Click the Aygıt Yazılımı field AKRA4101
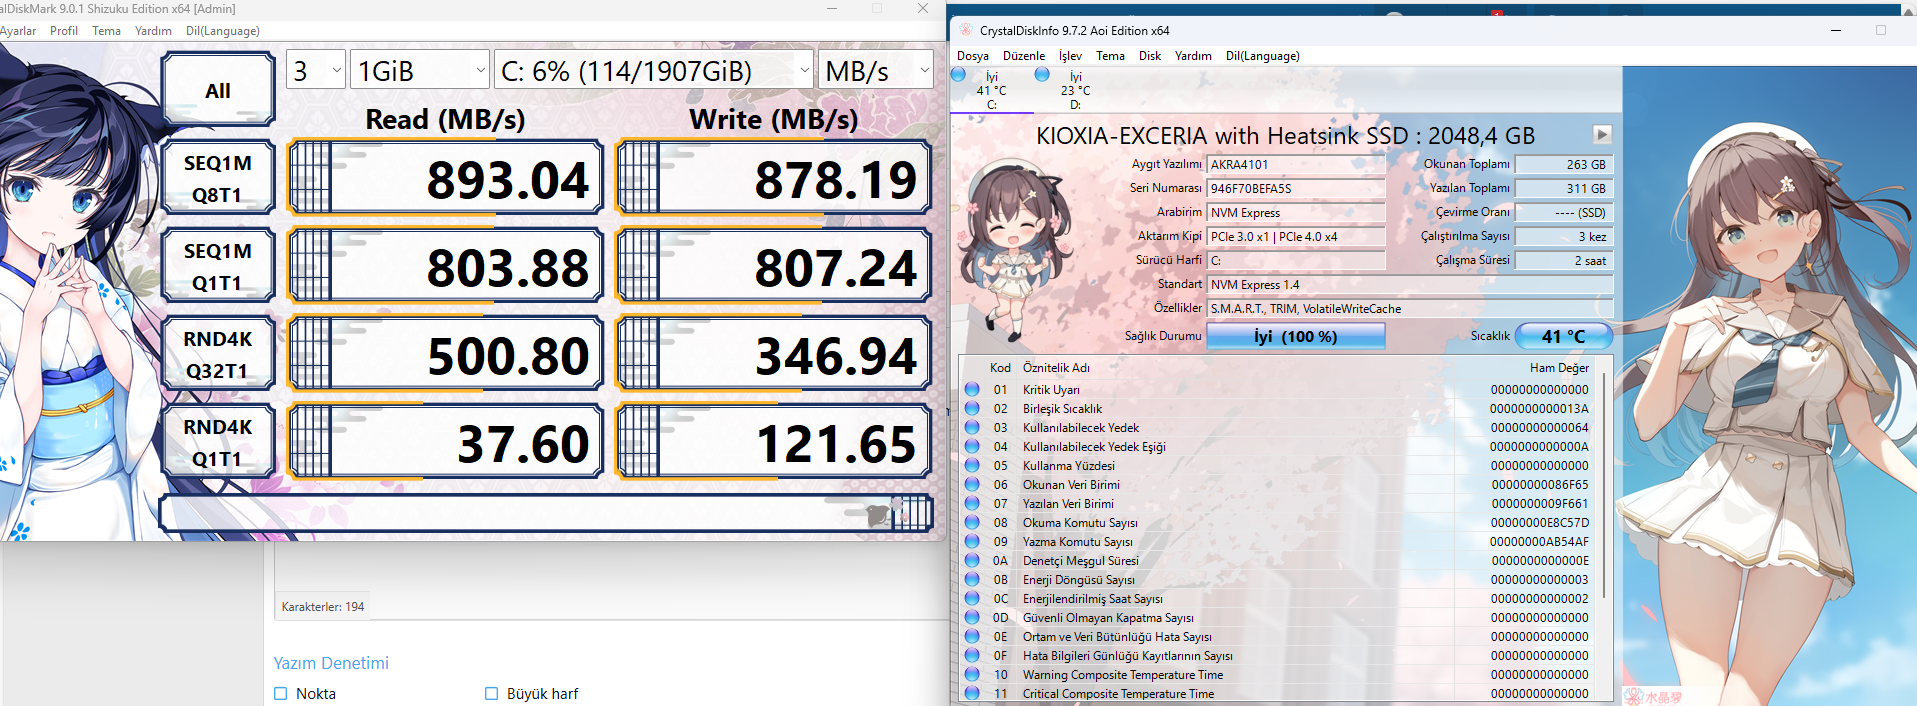This screenshot has width=1917, height=706. click(x=1296, y=164)
